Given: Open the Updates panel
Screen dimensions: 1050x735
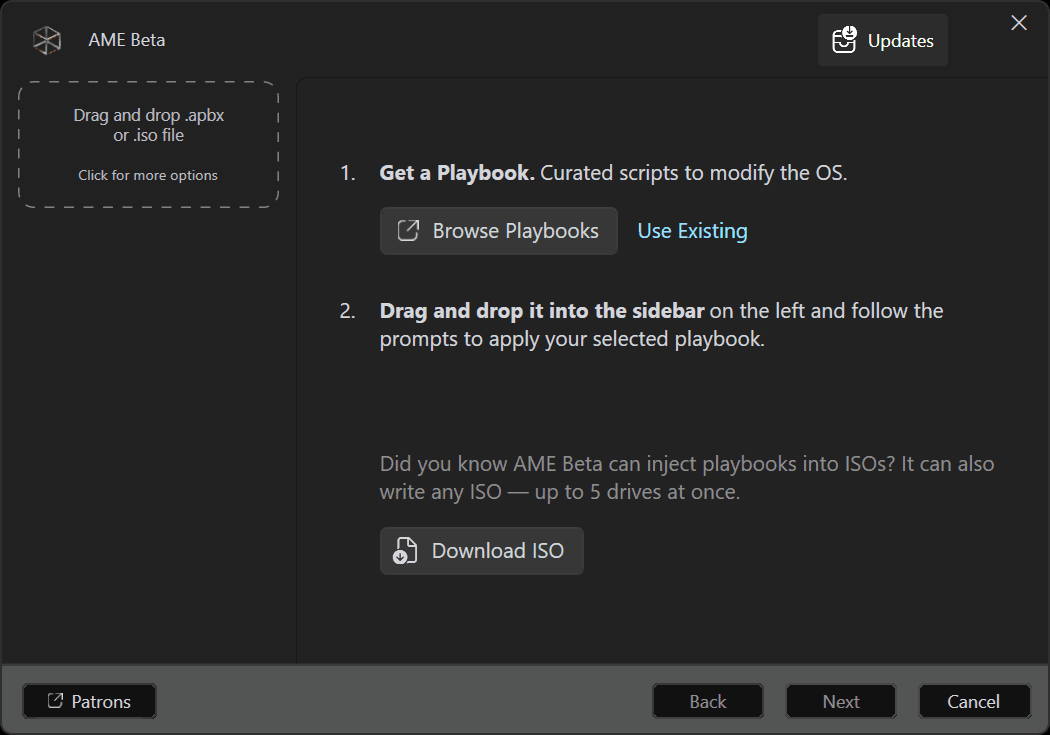Looking at the screenshot, I should [x=883, y=41].
